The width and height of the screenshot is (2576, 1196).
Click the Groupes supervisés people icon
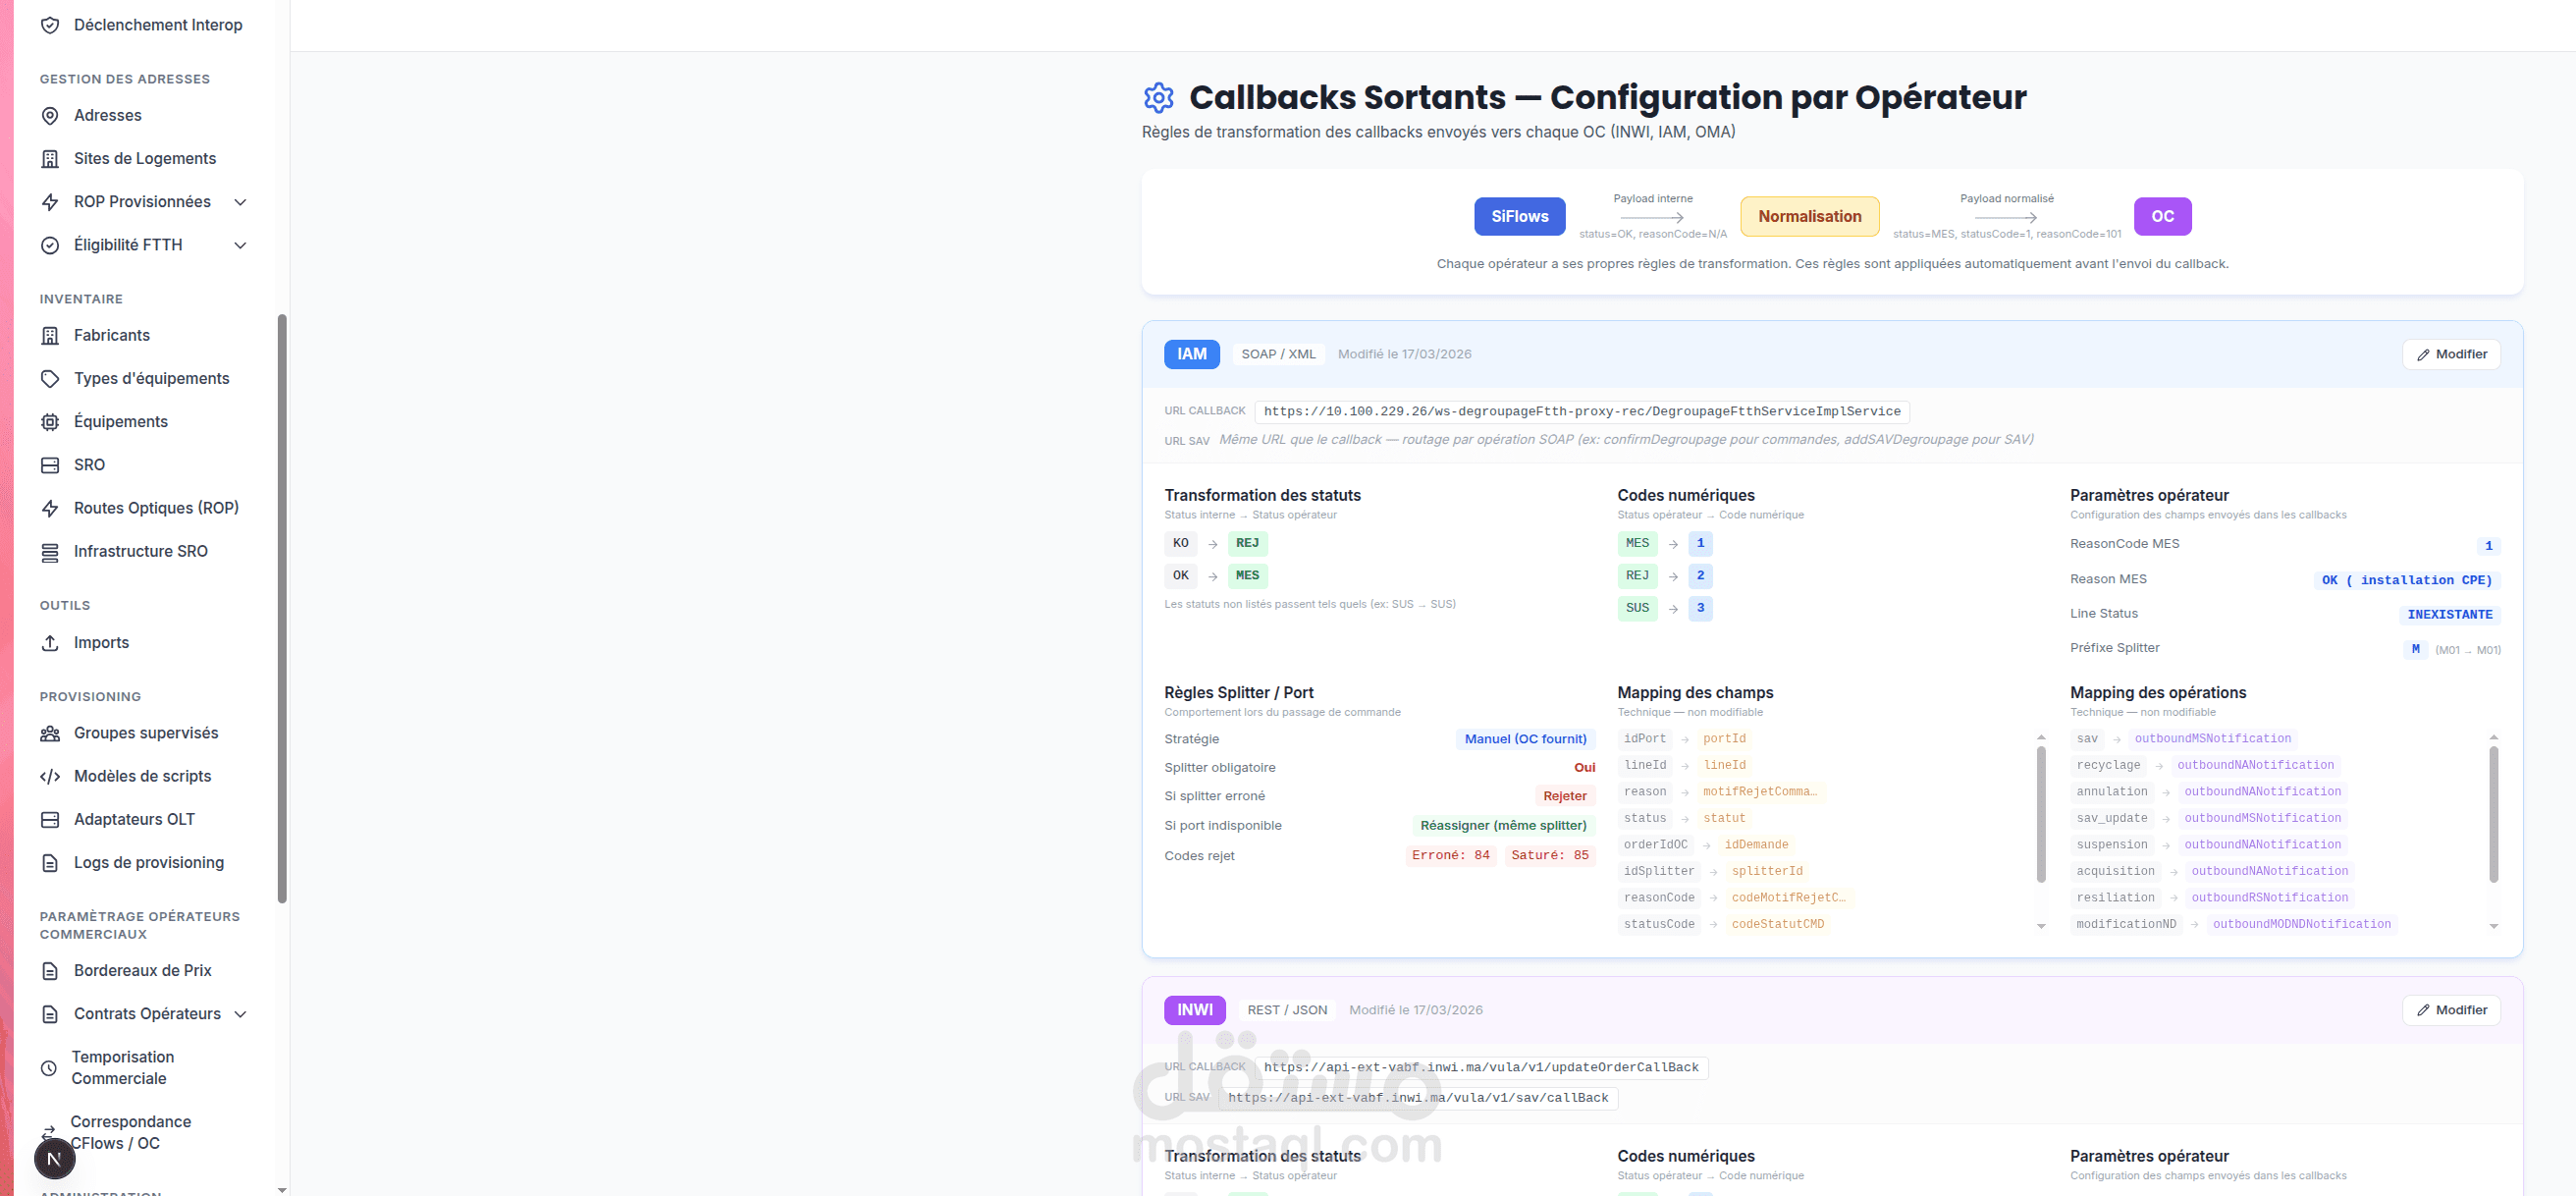(50, 734)
